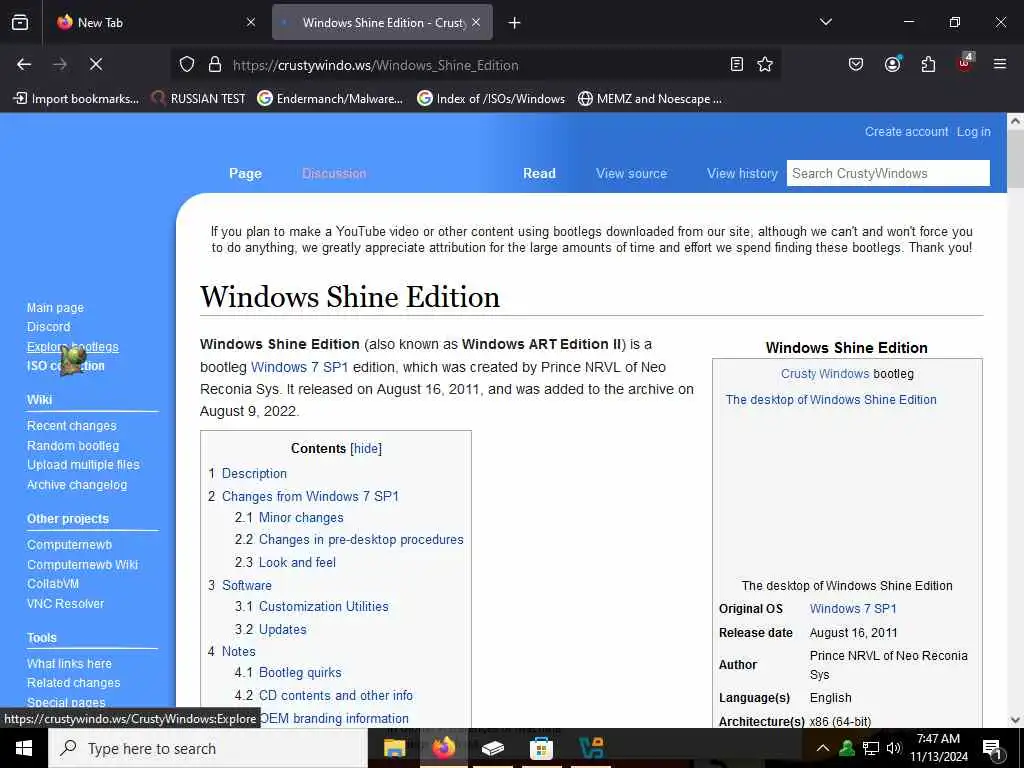Image resolution: width=1024 pixels, height=768 pixels.
Task: Switch to the New Tab tab
Action: click(157, 22)
